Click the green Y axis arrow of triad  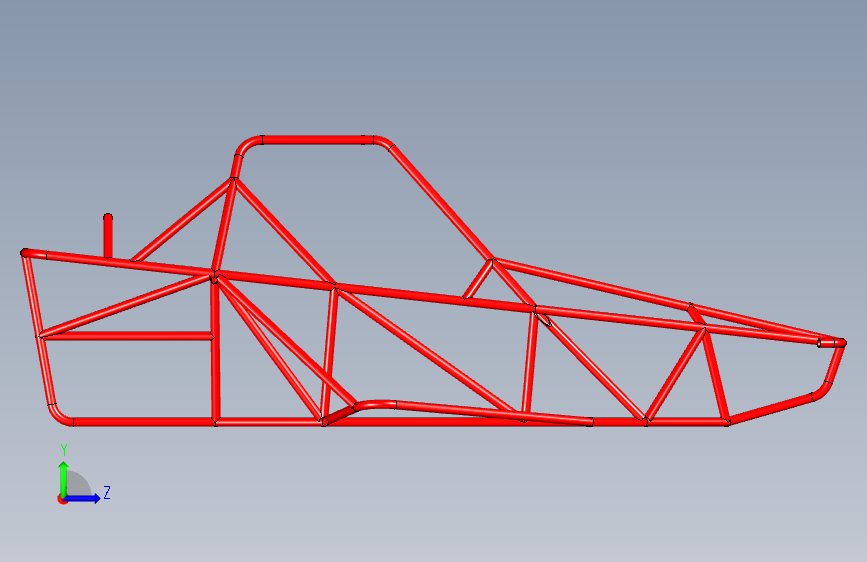64,478
